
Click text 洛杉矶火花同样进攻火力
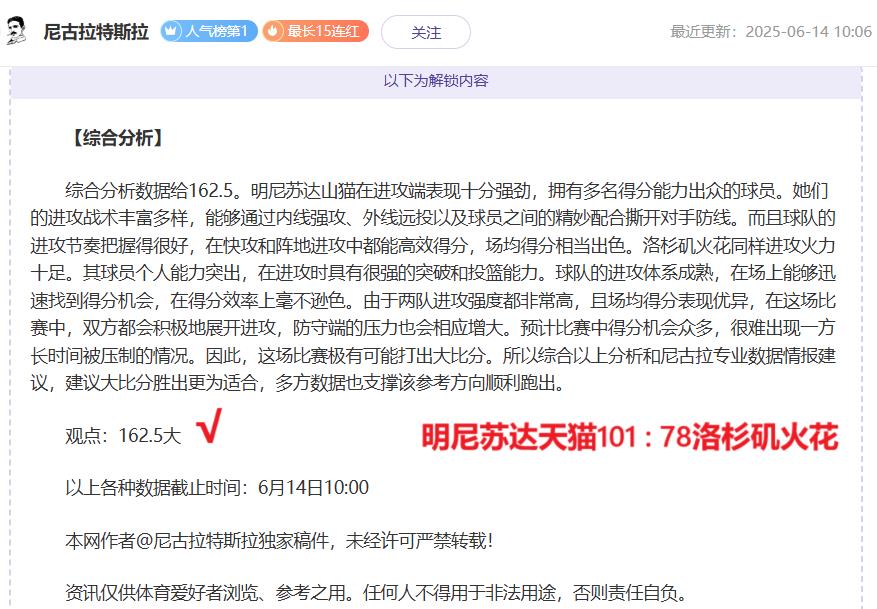(x=739, y=246)
